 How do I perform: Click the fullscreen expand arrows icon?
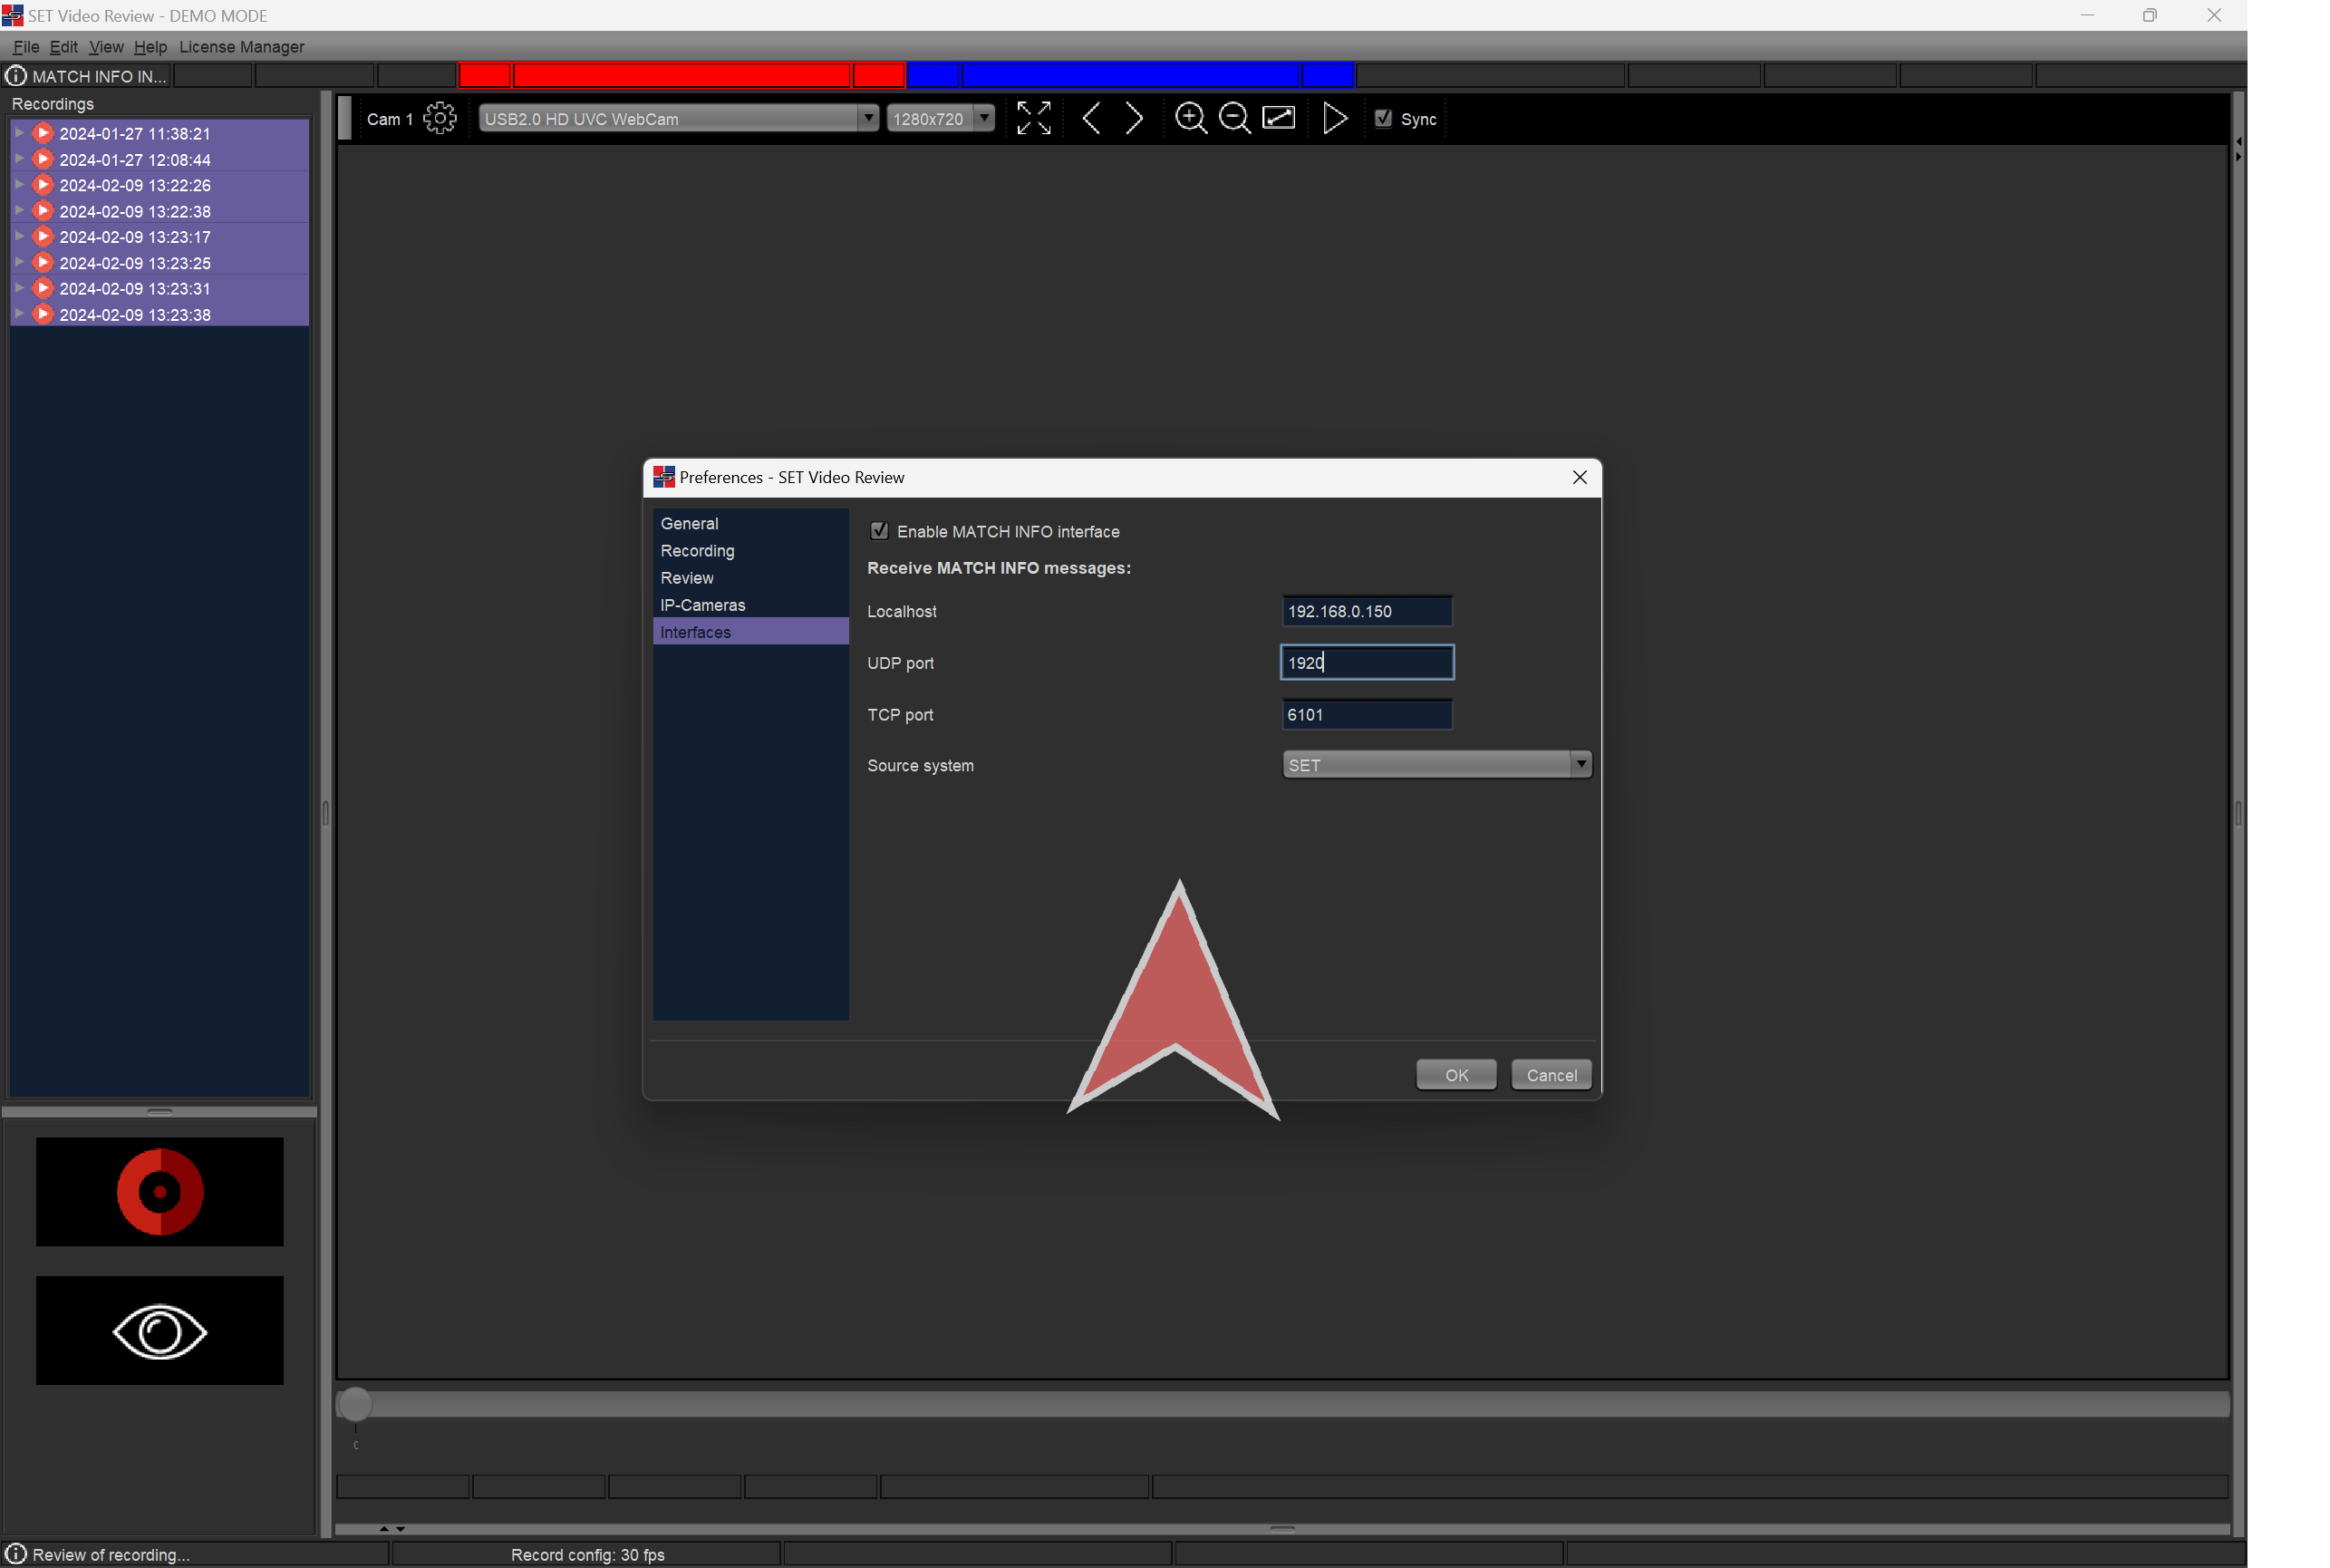click(1033, 118)
